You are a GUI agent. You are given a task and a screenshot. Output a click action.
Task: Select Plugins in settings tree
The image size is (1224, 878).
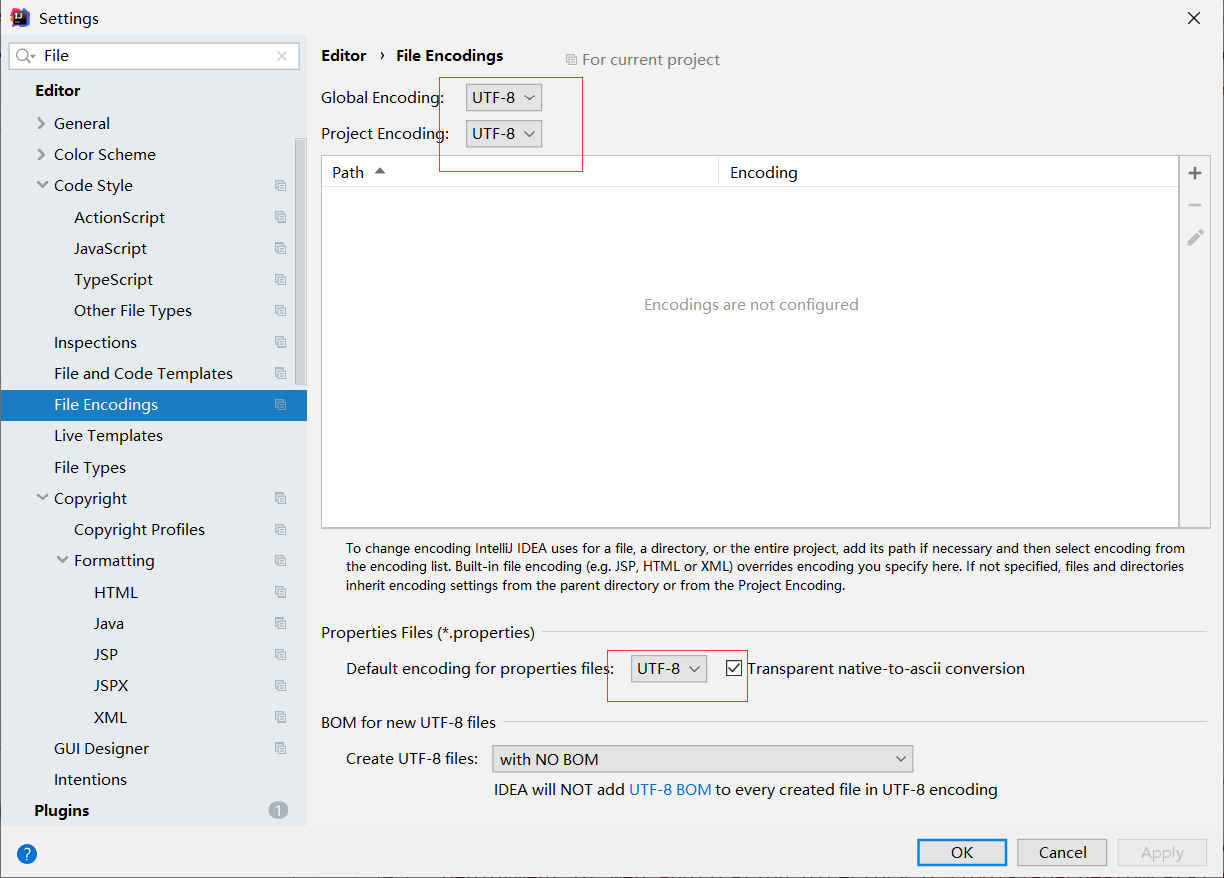pos(62,810)
